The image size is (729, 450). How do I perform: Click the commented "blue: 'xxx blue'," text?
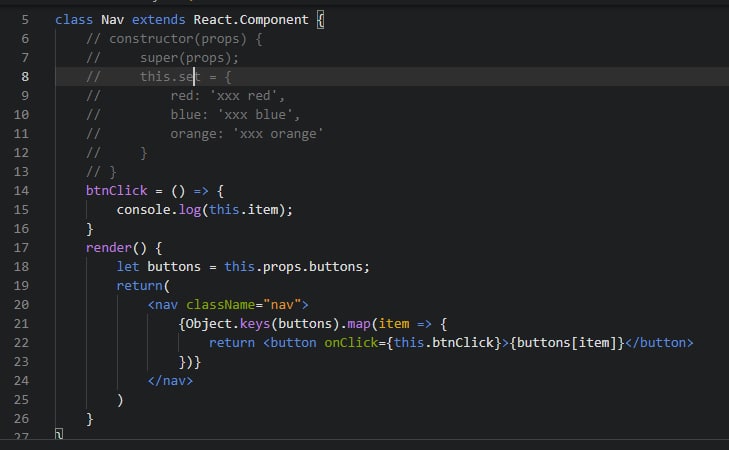point(236,115)
